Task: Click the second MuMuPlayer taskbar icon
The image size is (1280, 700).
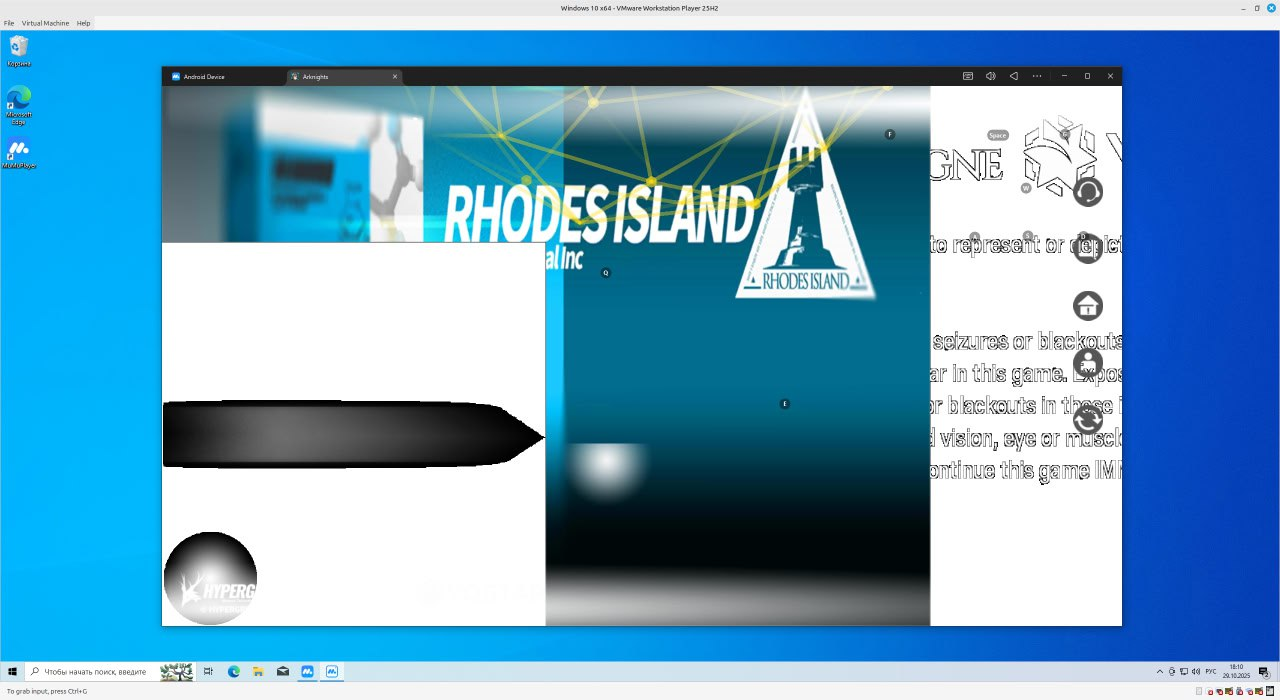Action: tap(332, 671)
